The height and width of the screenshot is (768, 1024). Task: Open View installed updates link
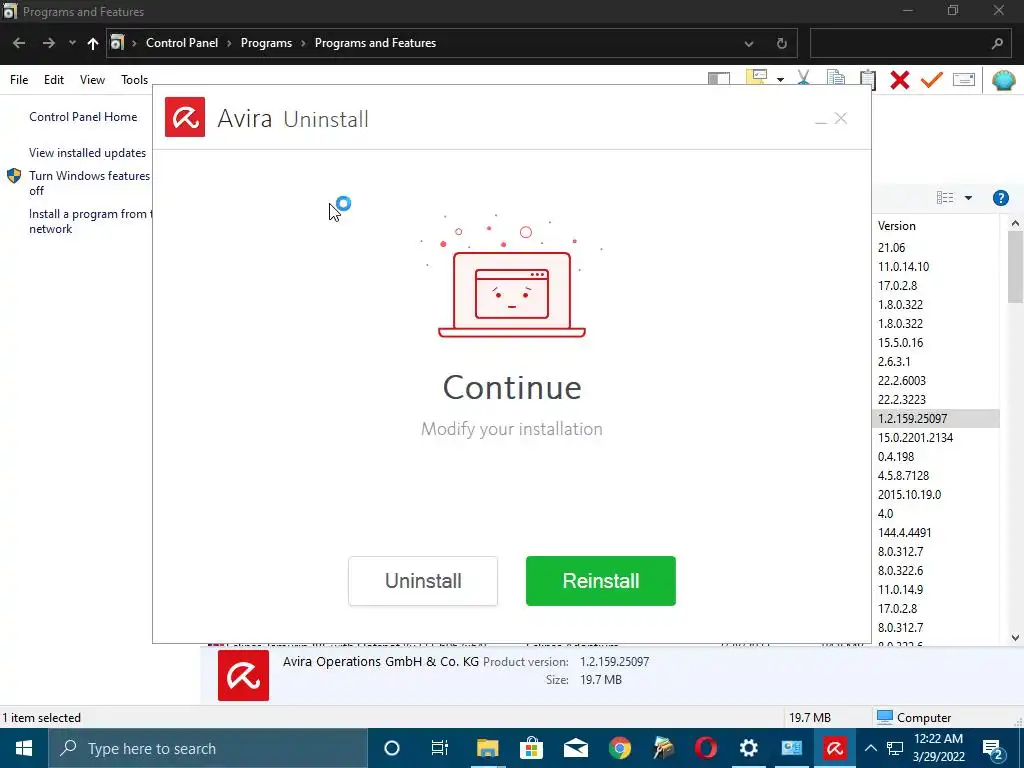88,153
